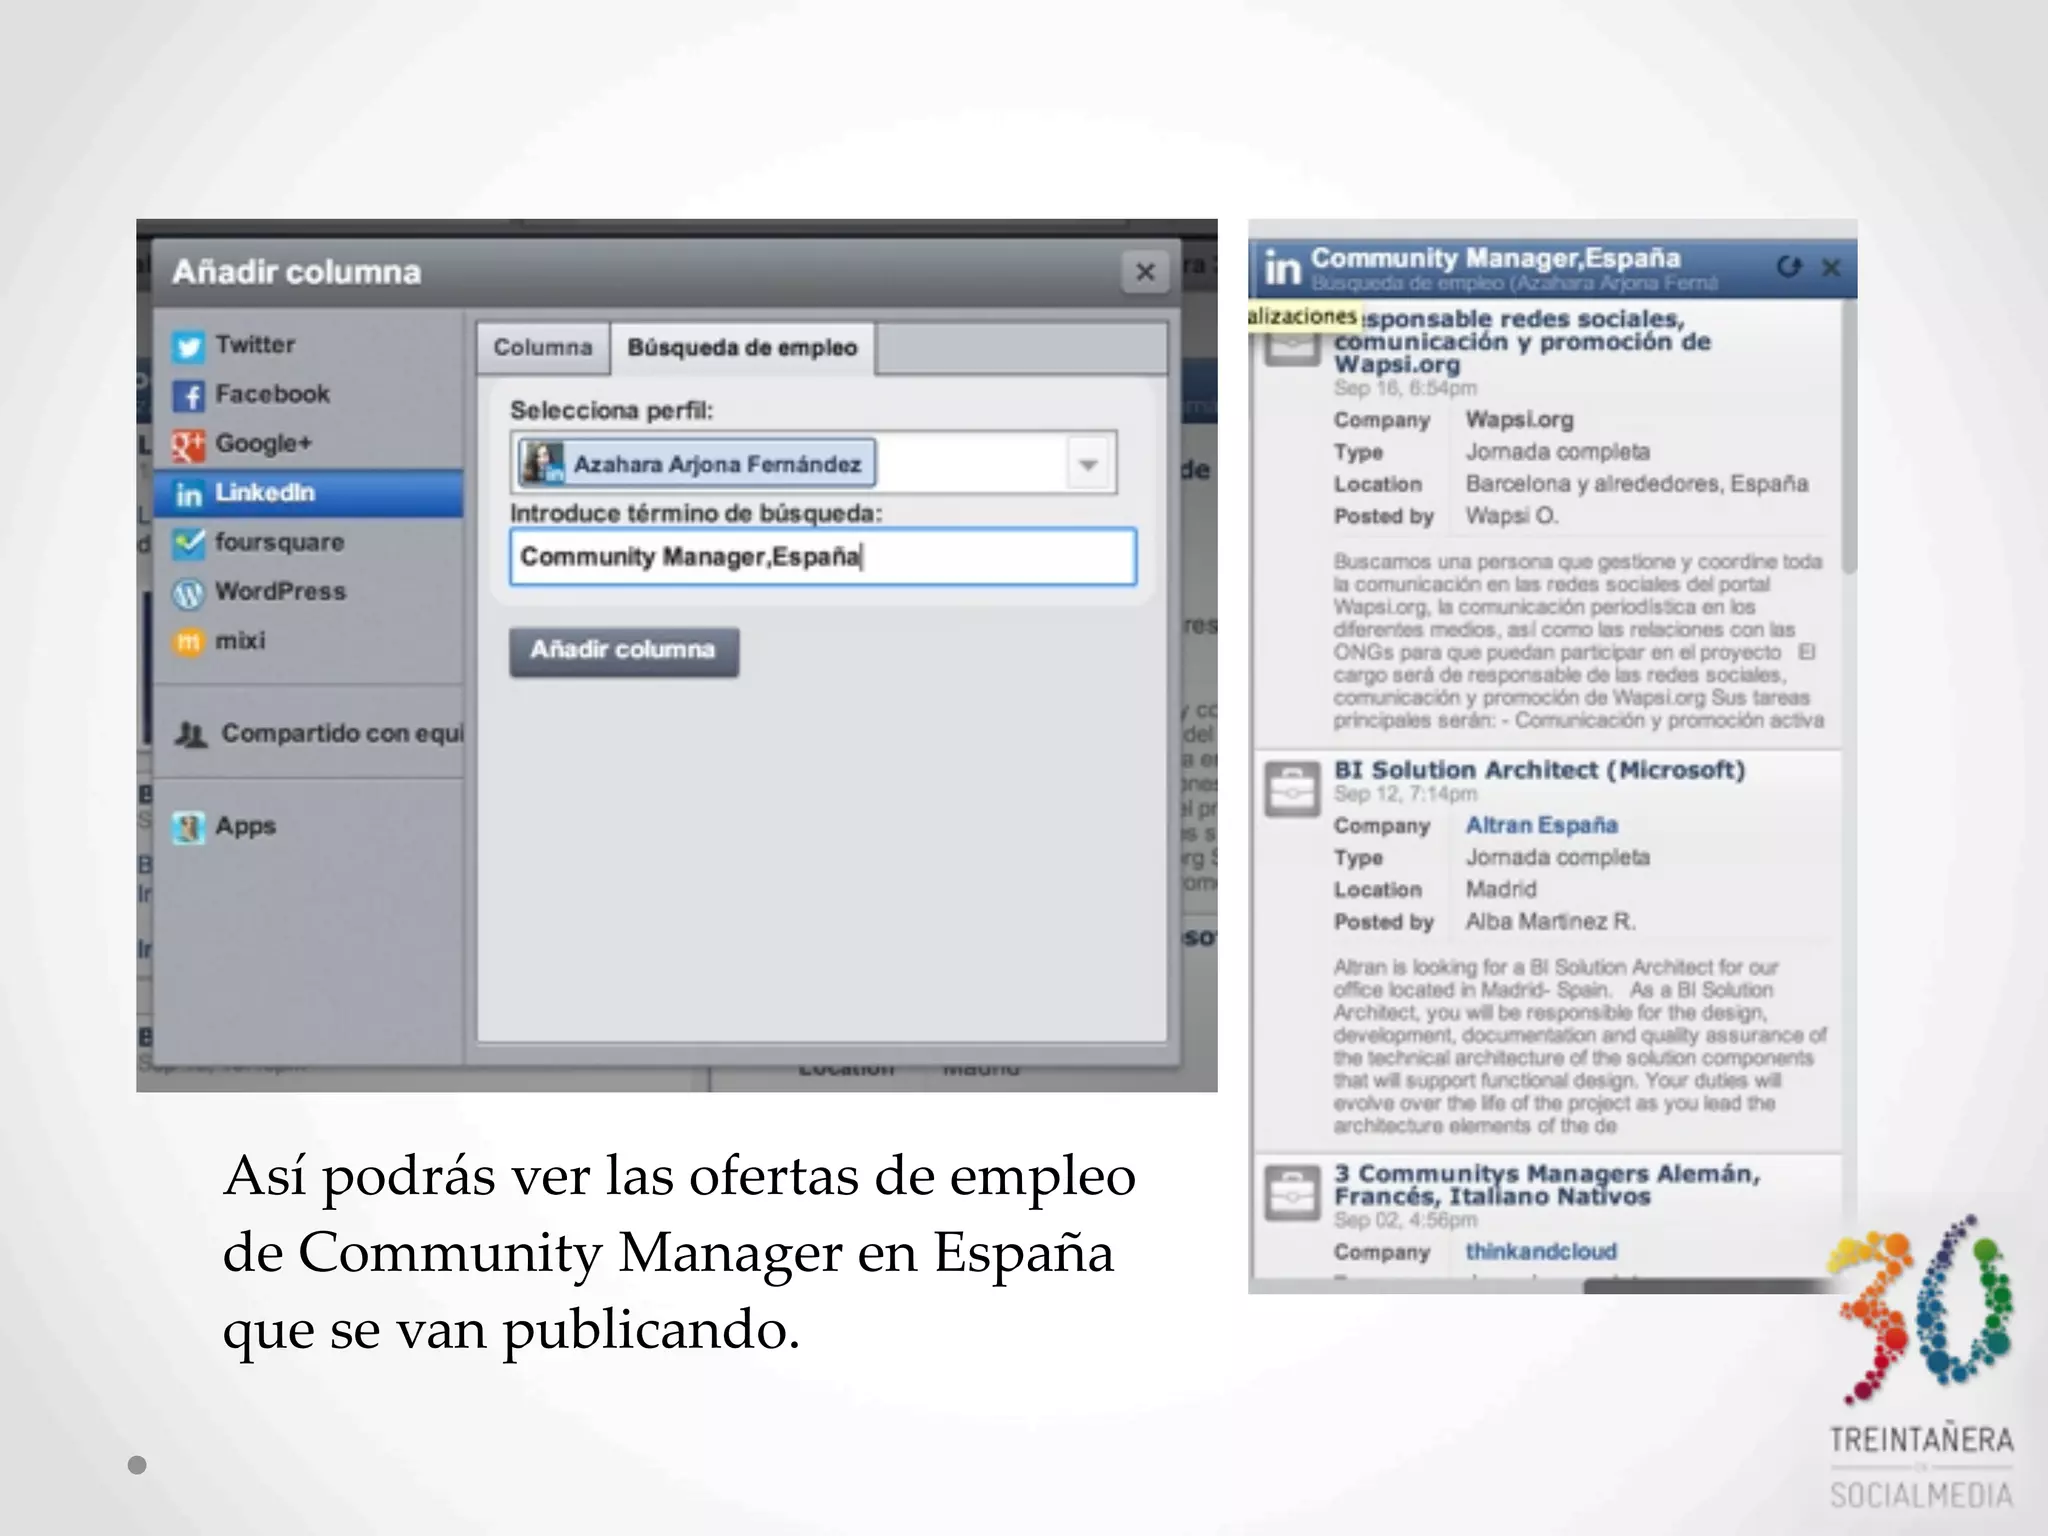Click 'Sep 16, 6:54pm' timestamp
The image size is (2048, 1536).
tap(1405, 388)
